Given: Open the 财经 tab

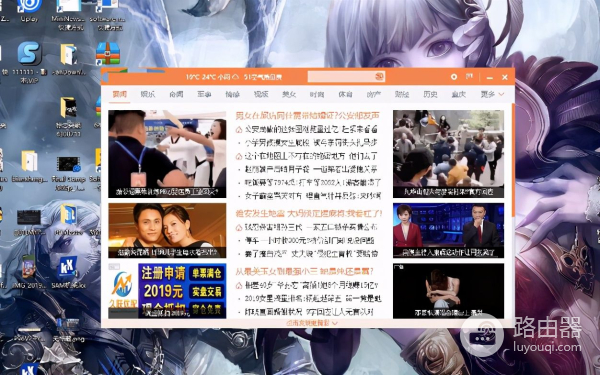Looking at the screenshot, I should pyautogui.click(x=402, y=94).
